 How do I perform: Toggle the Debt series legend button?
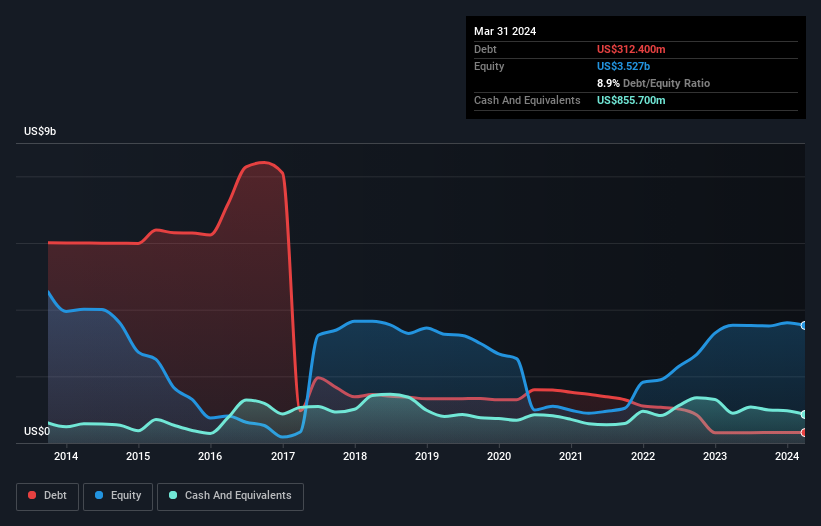point(48,496)
